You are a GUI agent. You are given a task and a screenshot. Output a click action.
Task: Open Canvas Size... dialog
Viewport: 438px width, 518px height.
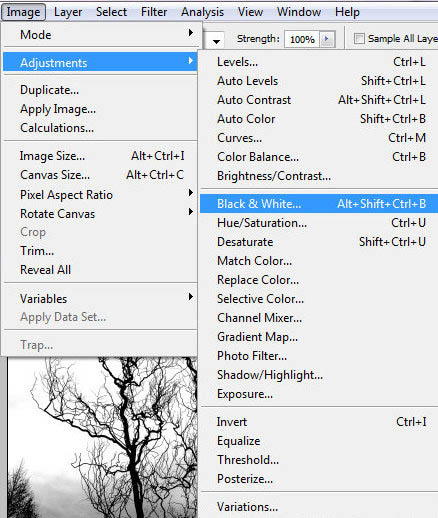click(x=100, y=175)
